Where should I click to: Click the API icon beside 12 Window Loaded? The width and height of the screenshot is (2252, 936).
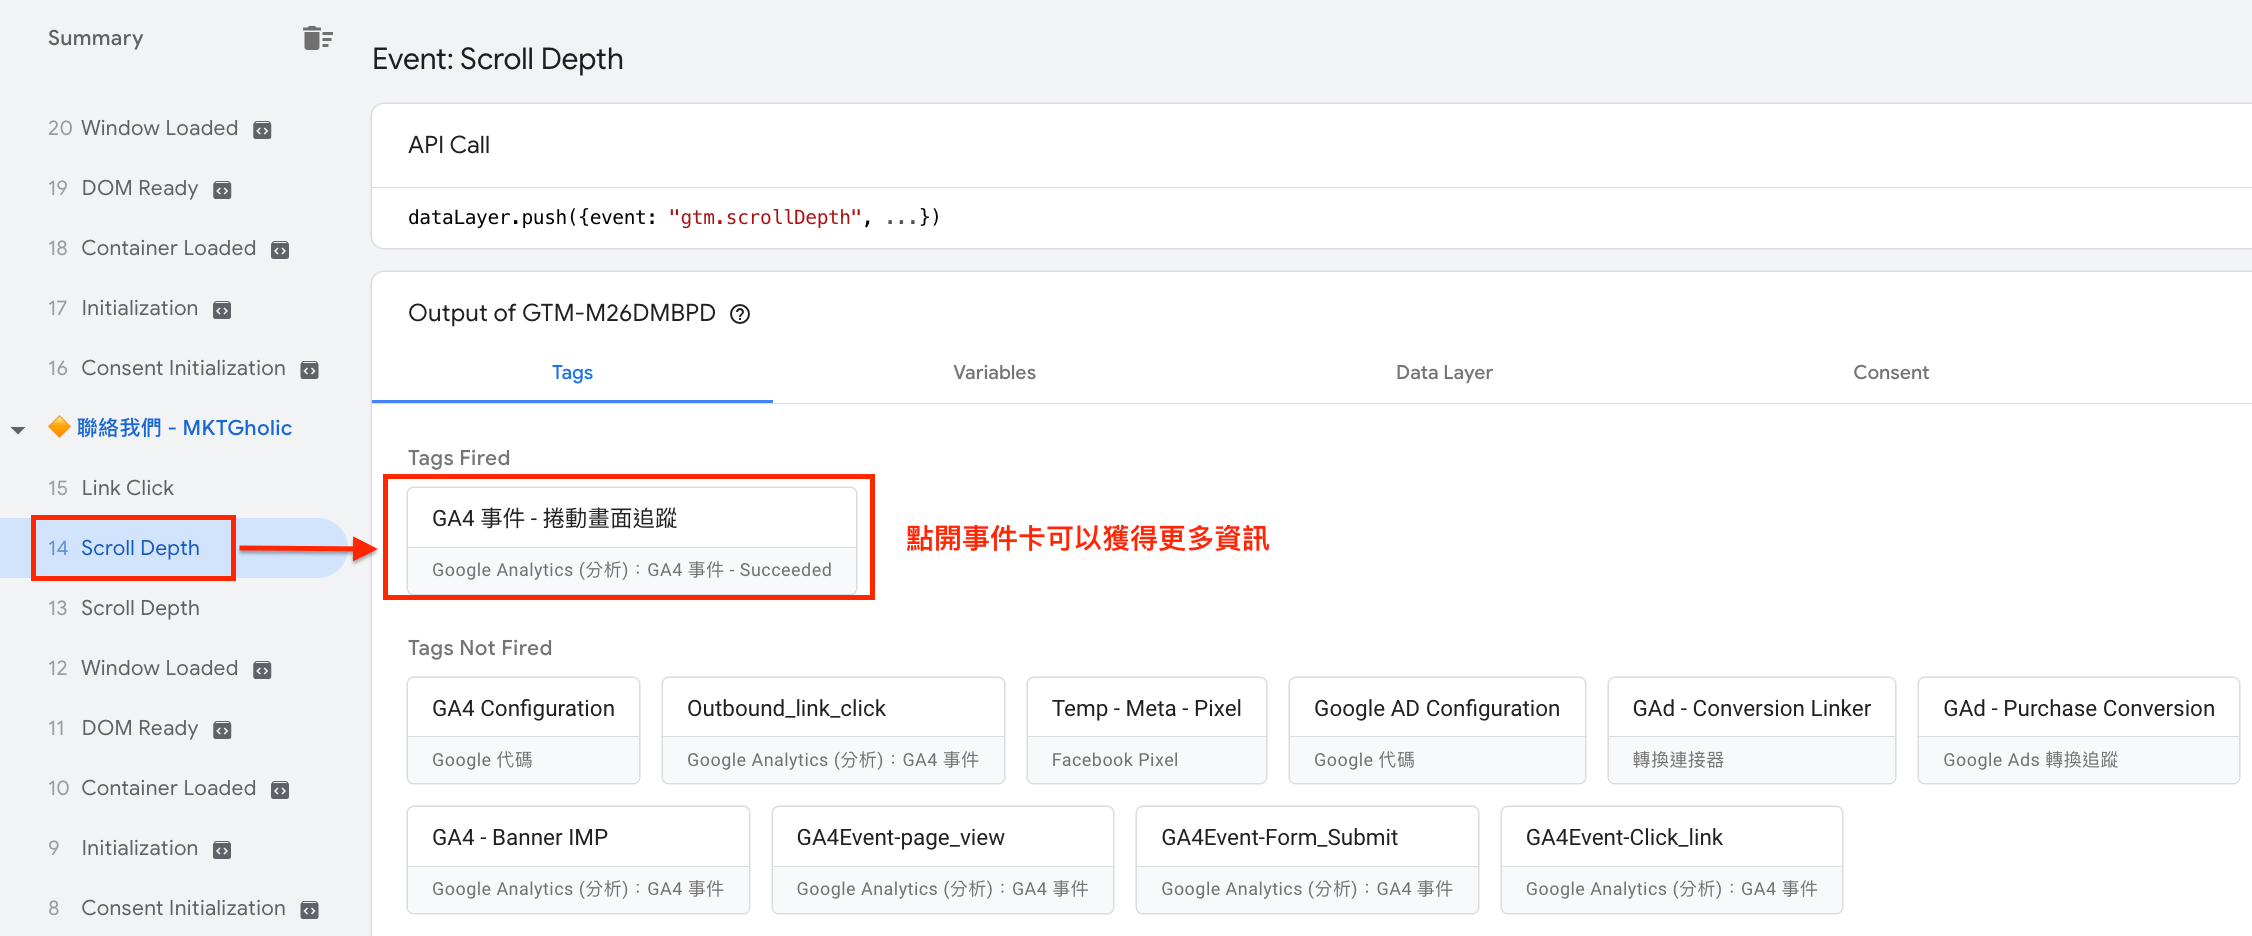[x=262, y=670]
